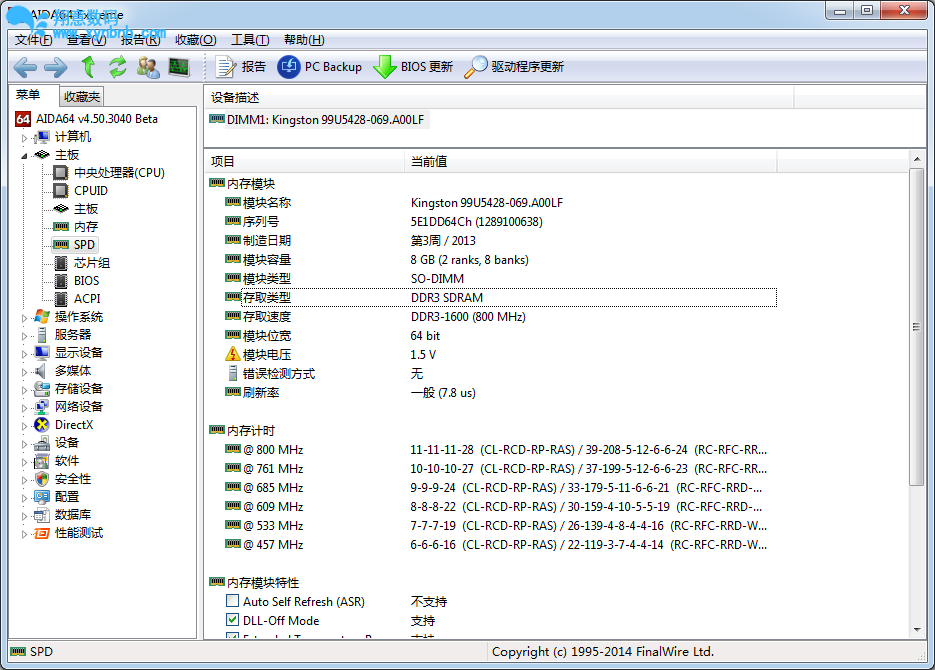Select SPD in the tree
The image size is (935, 670).
pyautogui.click(x=75, y=244)
